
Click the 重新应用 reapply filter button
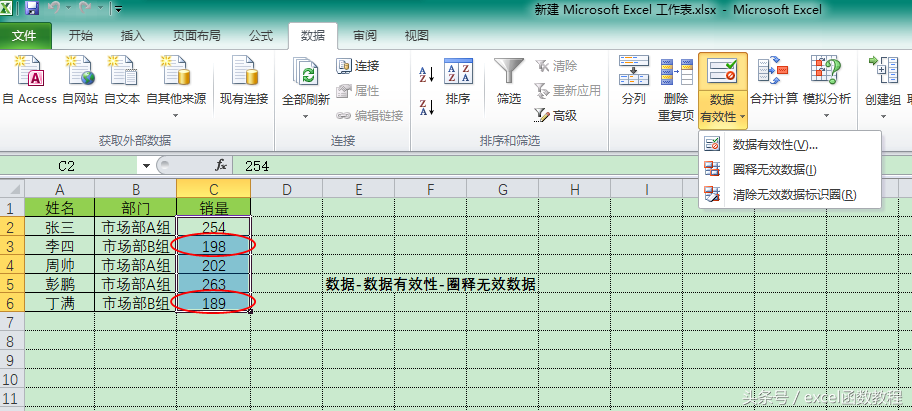tap(568, 91)
